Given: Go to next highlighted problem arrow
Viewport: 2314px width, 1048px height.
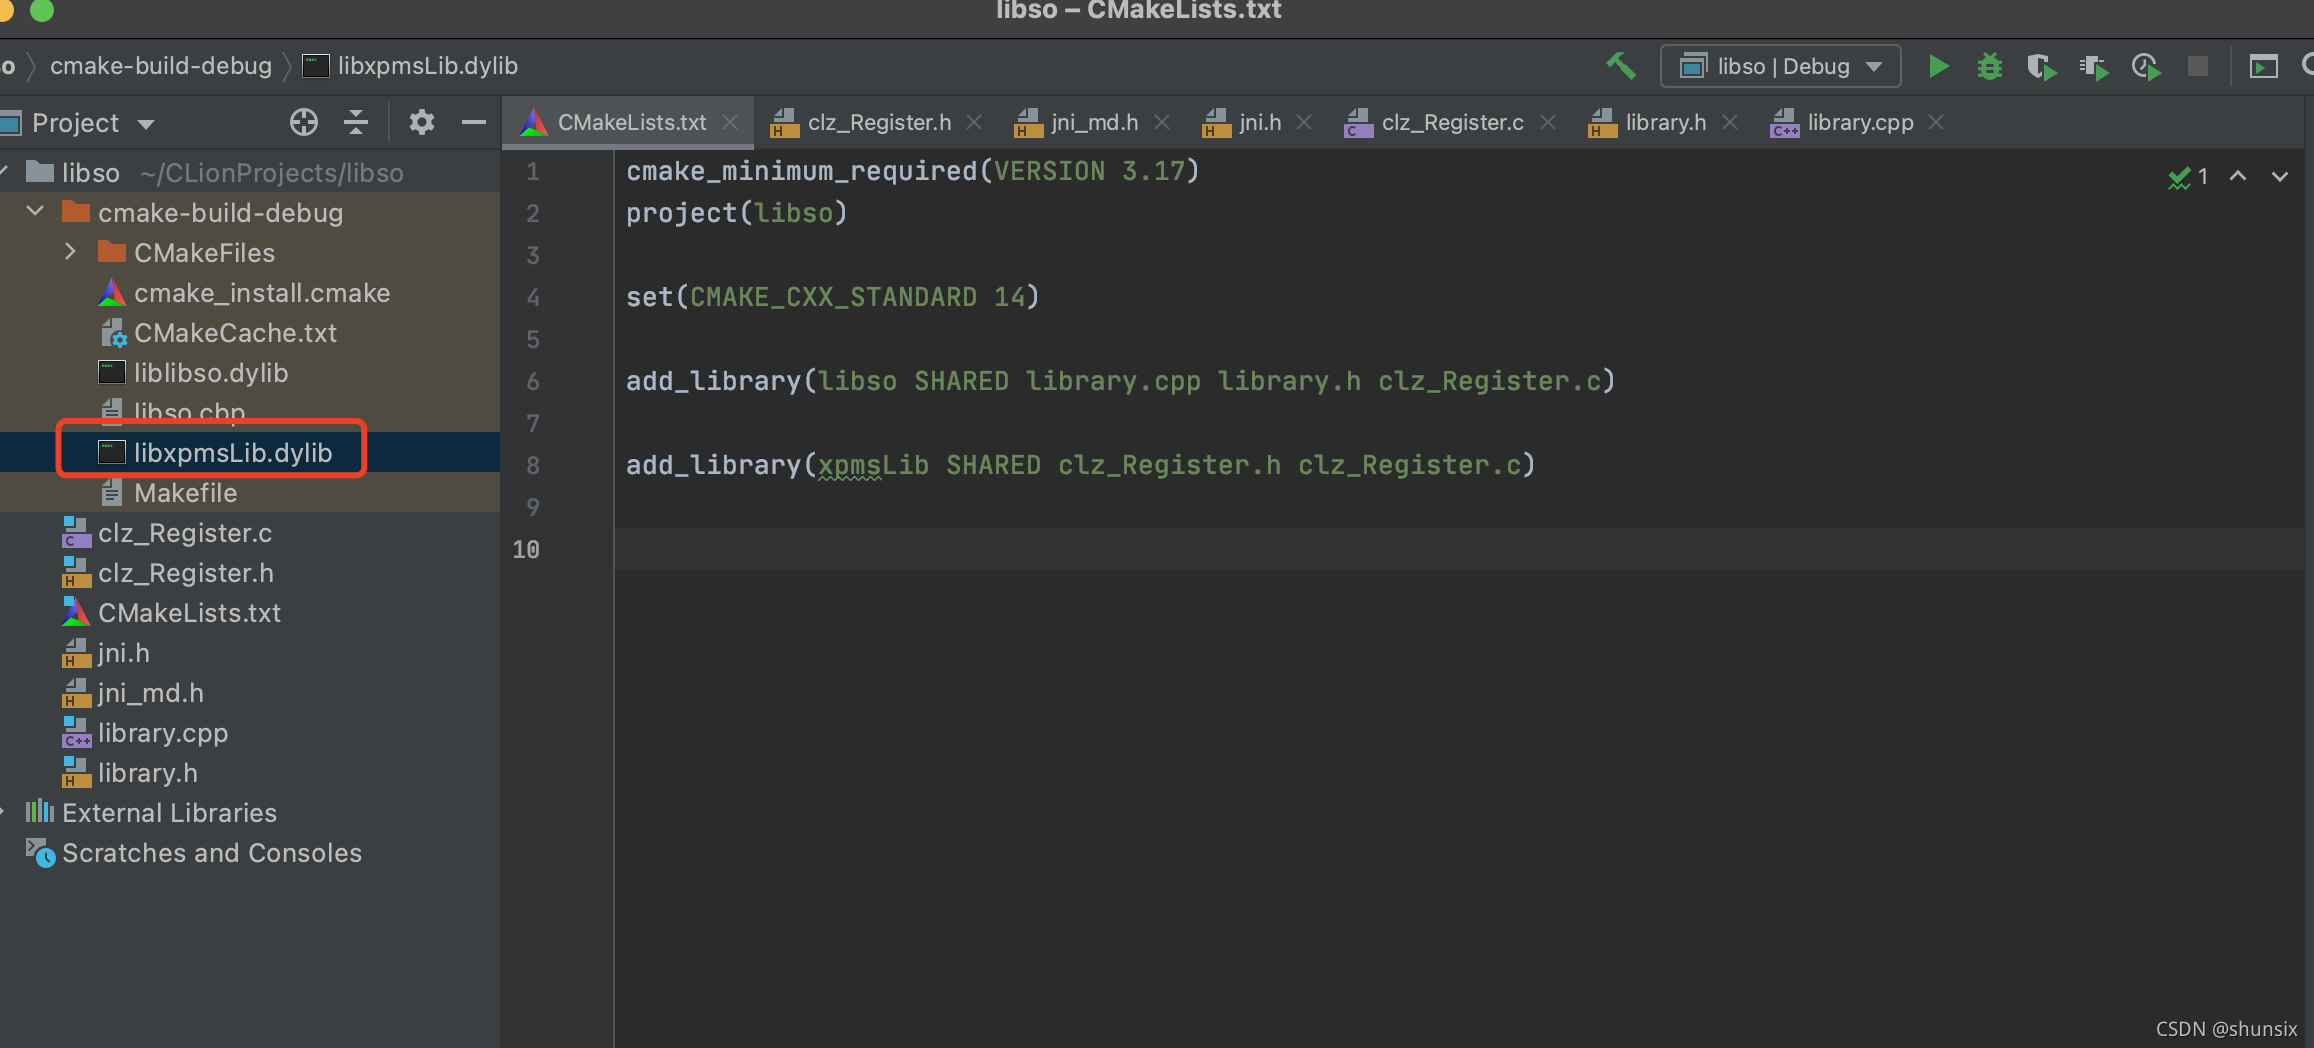Looking at the screenshot, I should [x=2280, y=176].
